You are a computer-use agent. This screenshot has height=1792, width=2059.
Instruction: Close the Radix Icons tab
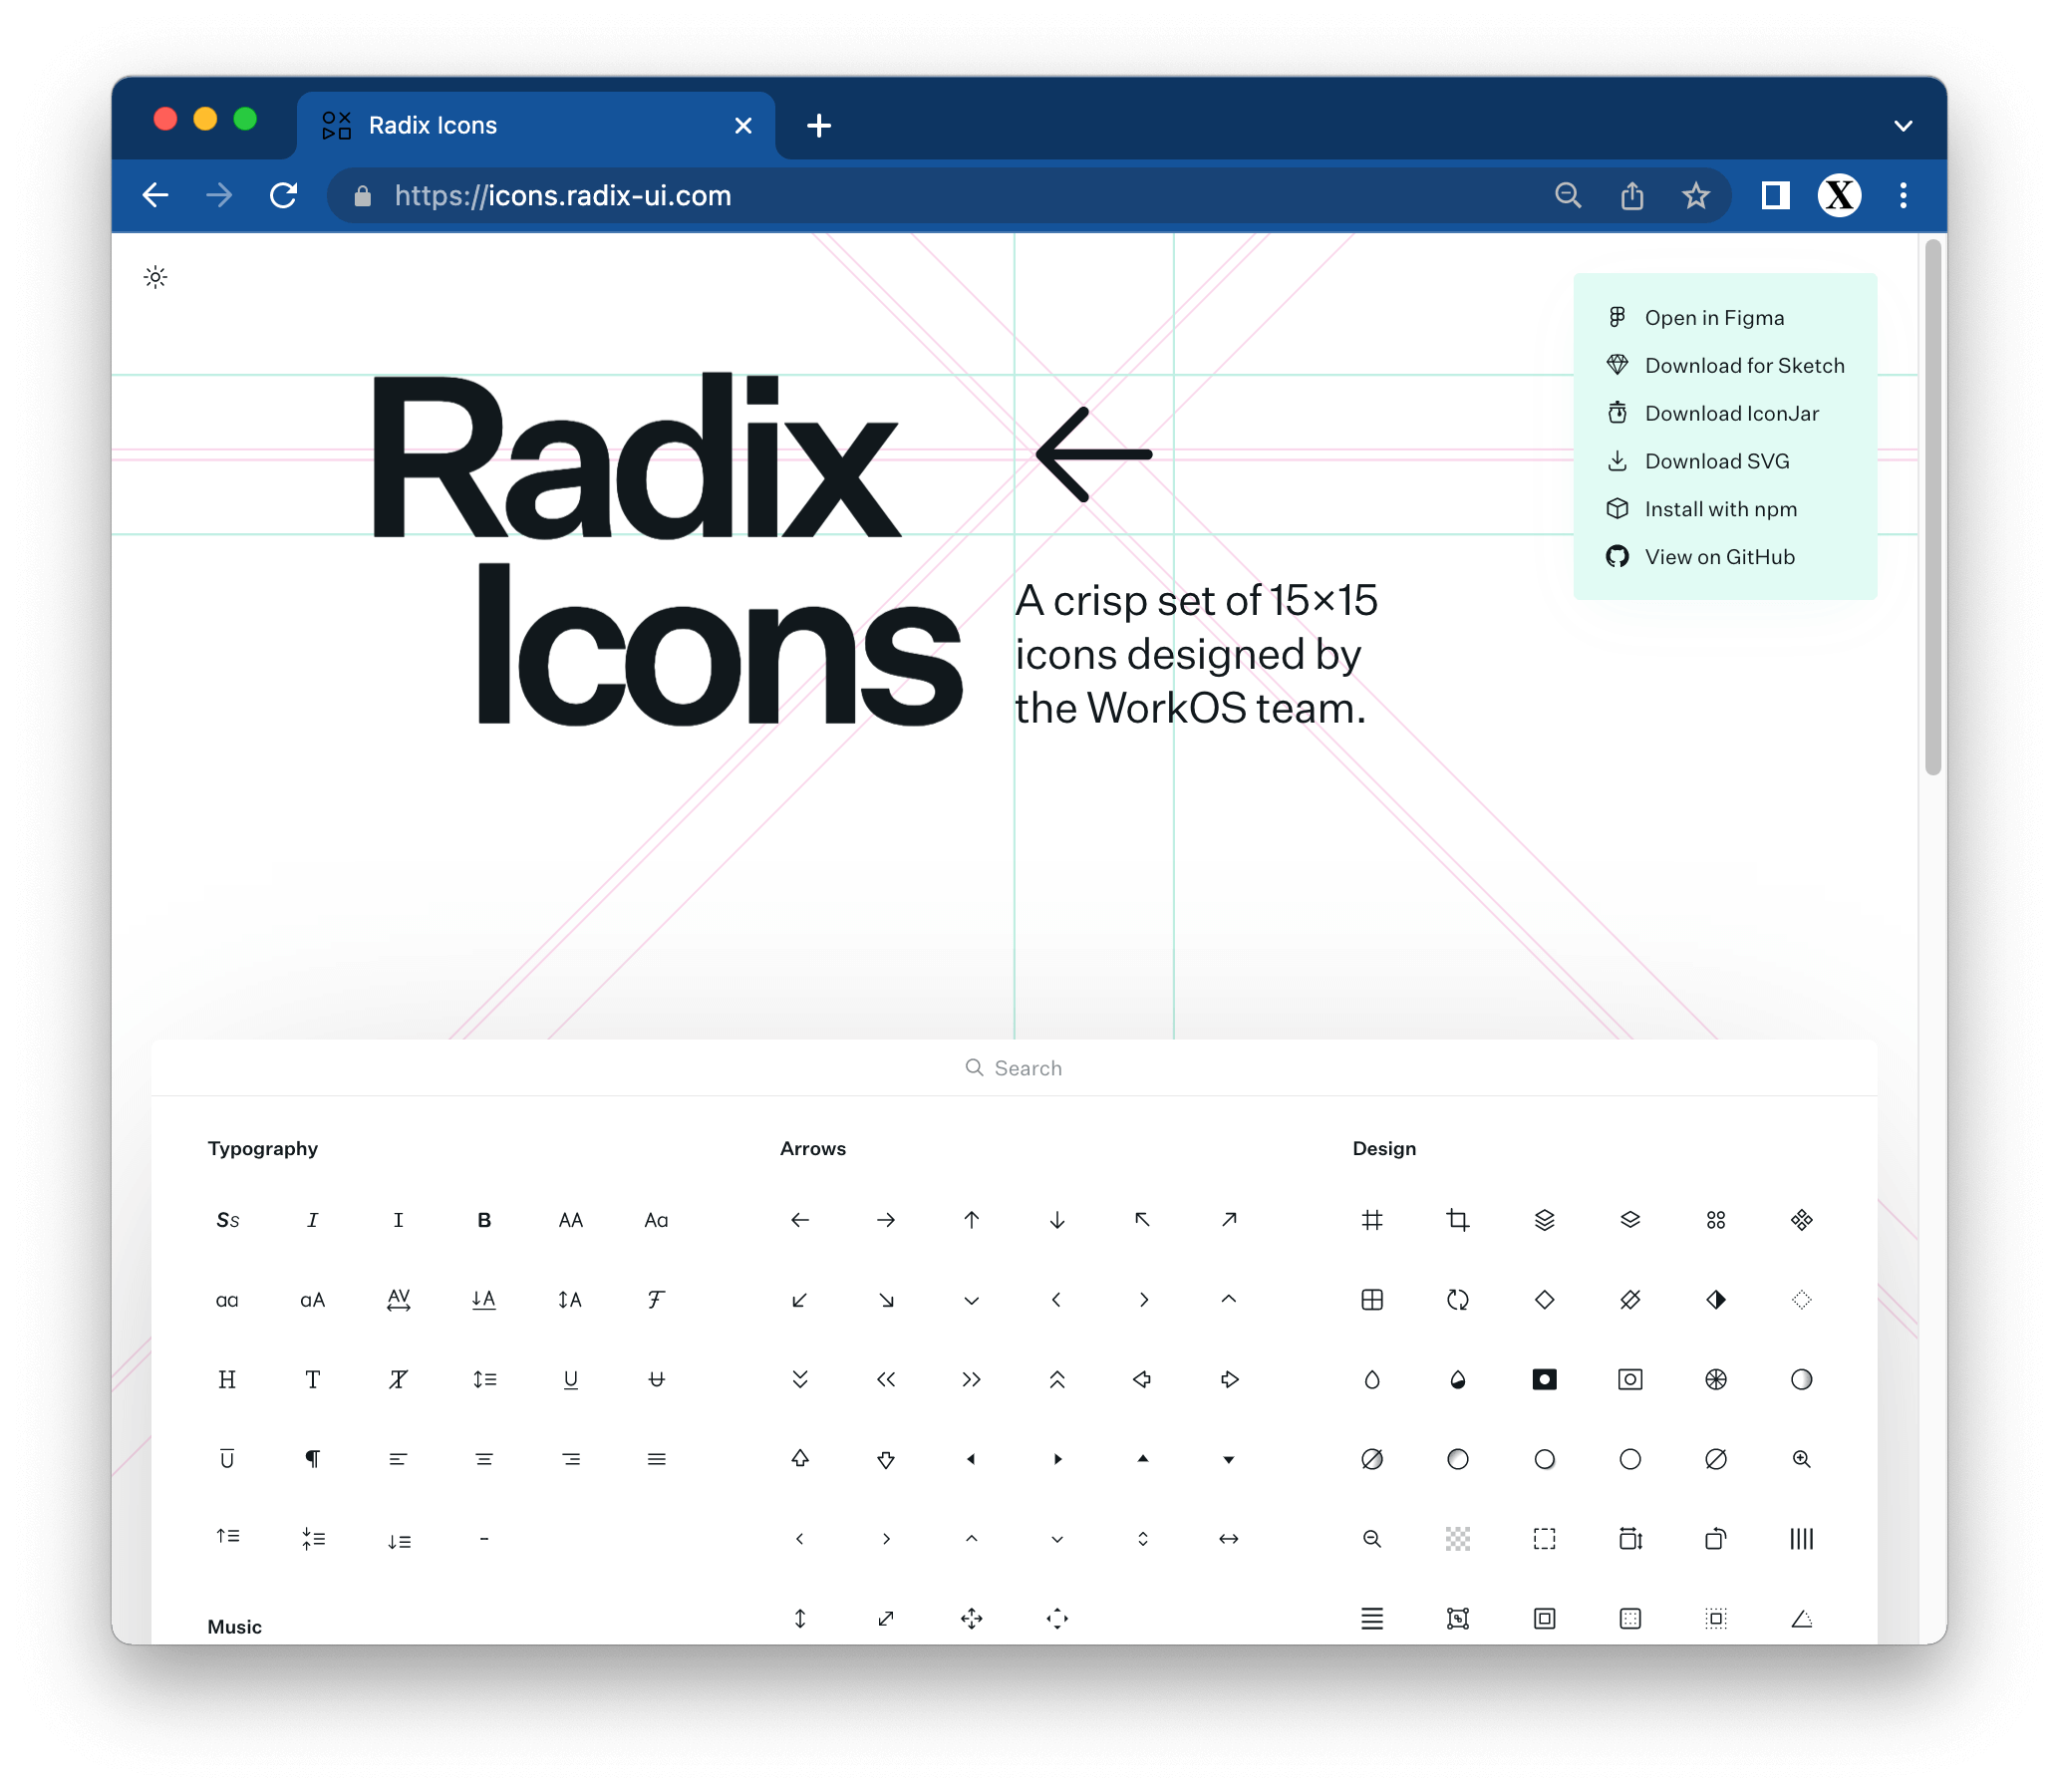coord(744,126)
